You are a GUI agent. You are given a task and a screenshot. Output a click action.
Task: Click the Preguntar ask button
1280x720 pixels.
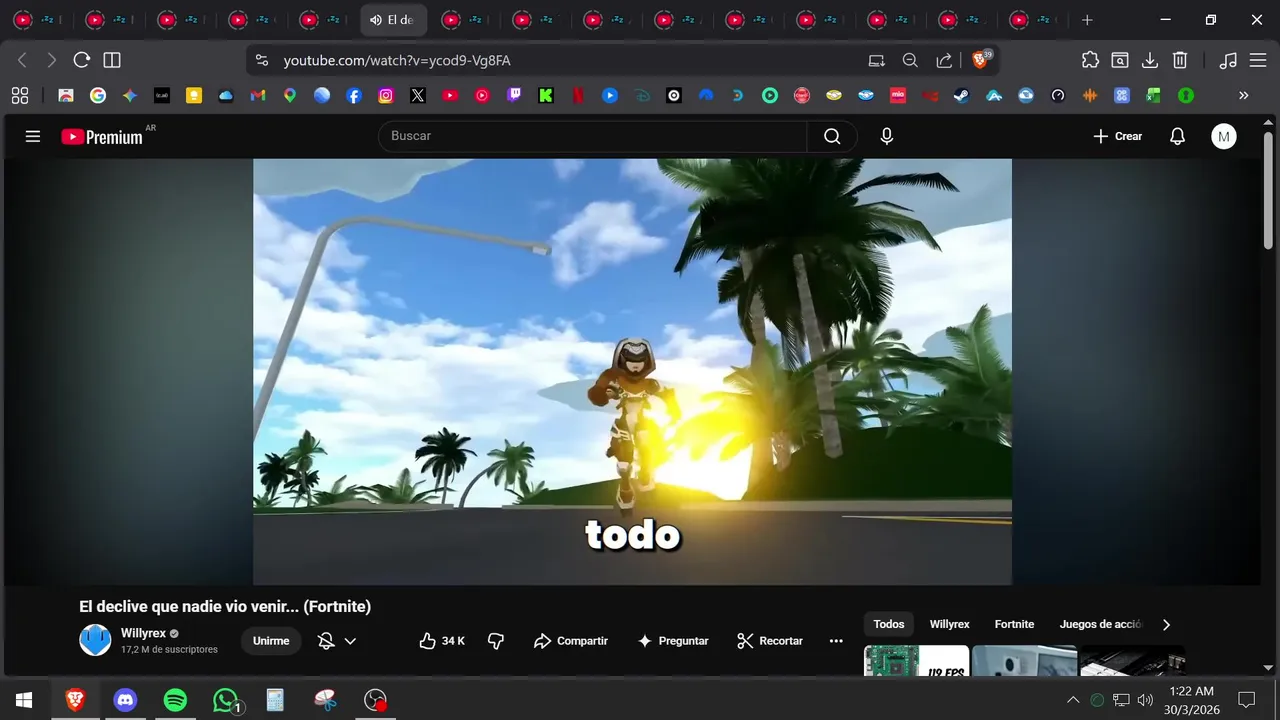673,641
